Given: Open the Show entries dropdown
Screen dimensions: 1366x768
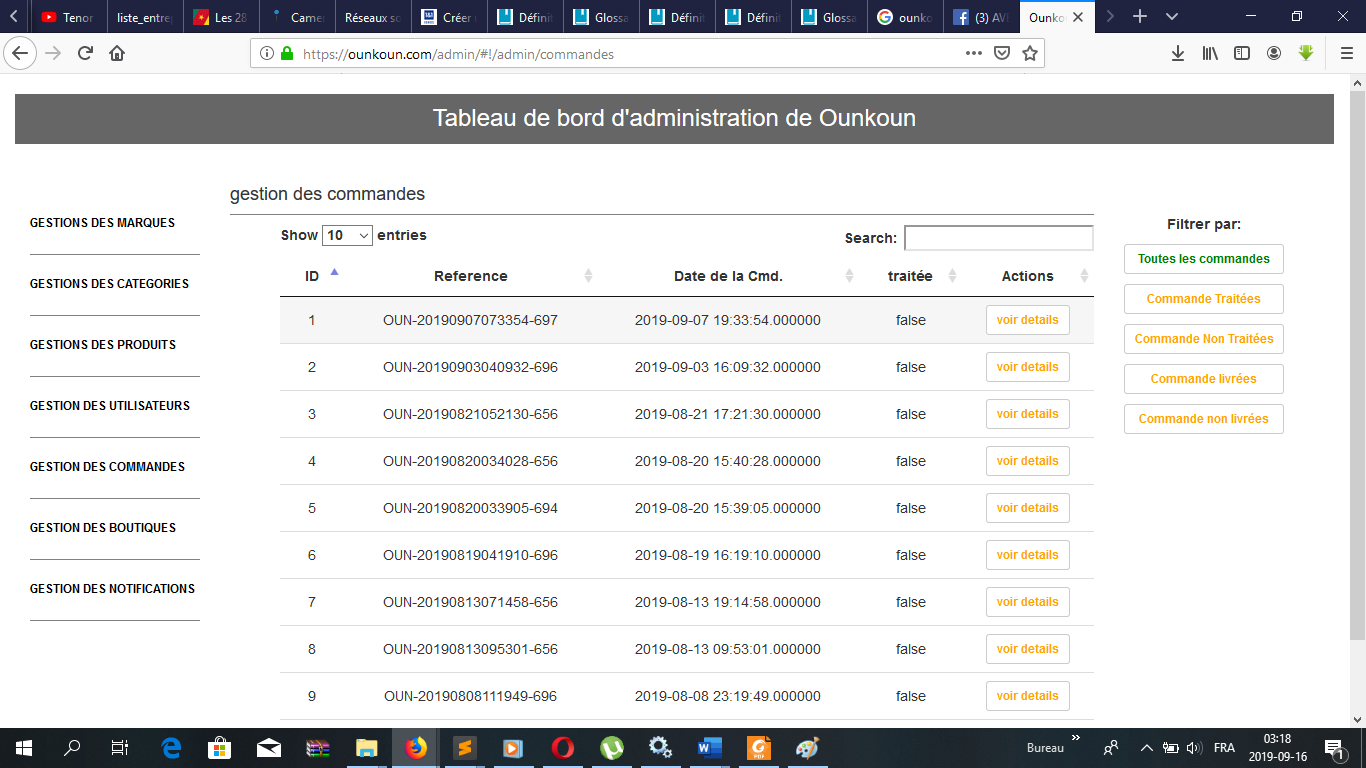Looking at the screenshot, I should (347, 236).
